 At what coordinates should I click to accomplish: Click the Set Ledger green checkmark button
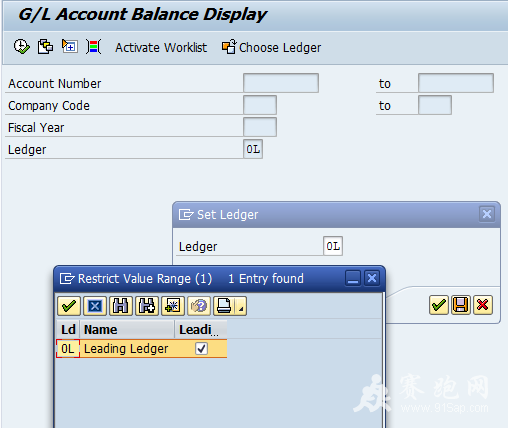pyautogui.click(x=439, y=305)
